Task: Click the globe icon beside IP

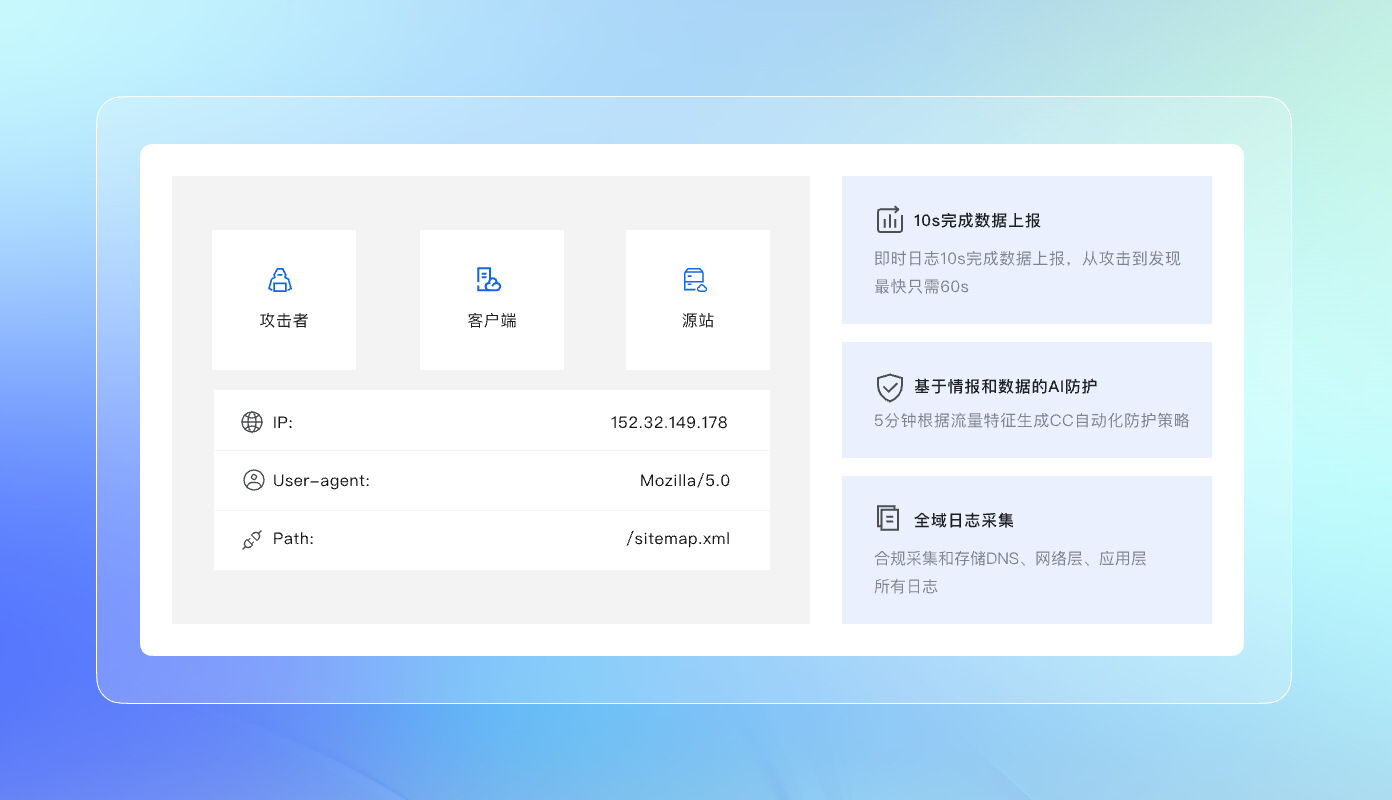Action: pyautogui.click(x=252, y=422)
